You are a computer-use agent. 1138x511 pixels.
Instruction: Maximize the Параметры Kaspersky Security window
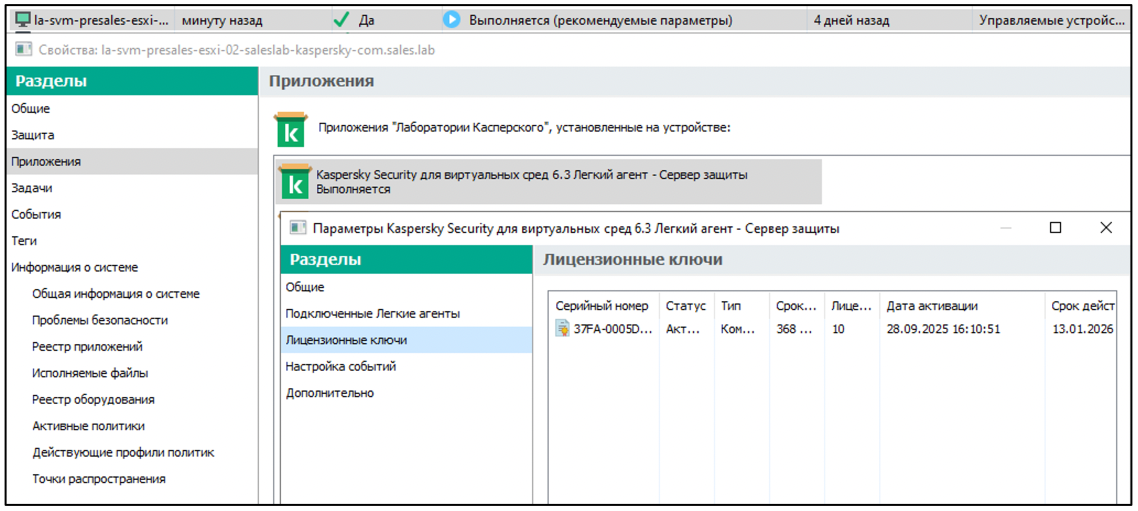click(x=1056, y=228)
